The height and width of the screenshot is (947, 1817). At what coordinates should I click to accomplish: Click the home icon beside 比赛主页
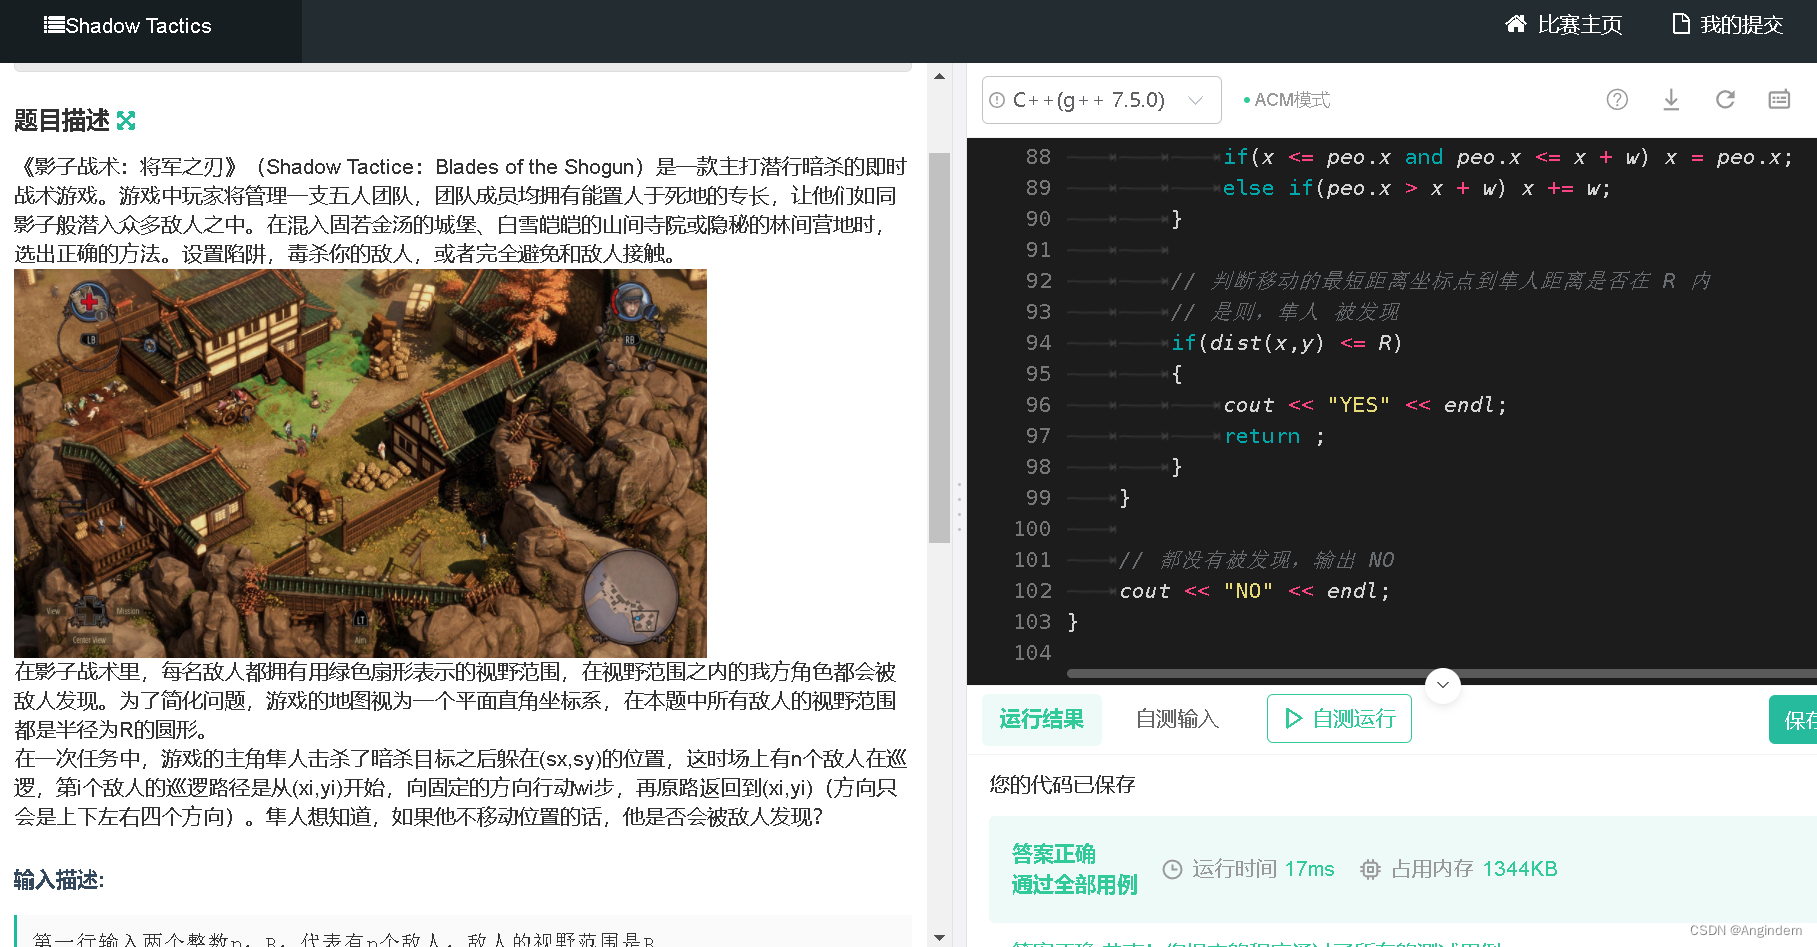1517,24
